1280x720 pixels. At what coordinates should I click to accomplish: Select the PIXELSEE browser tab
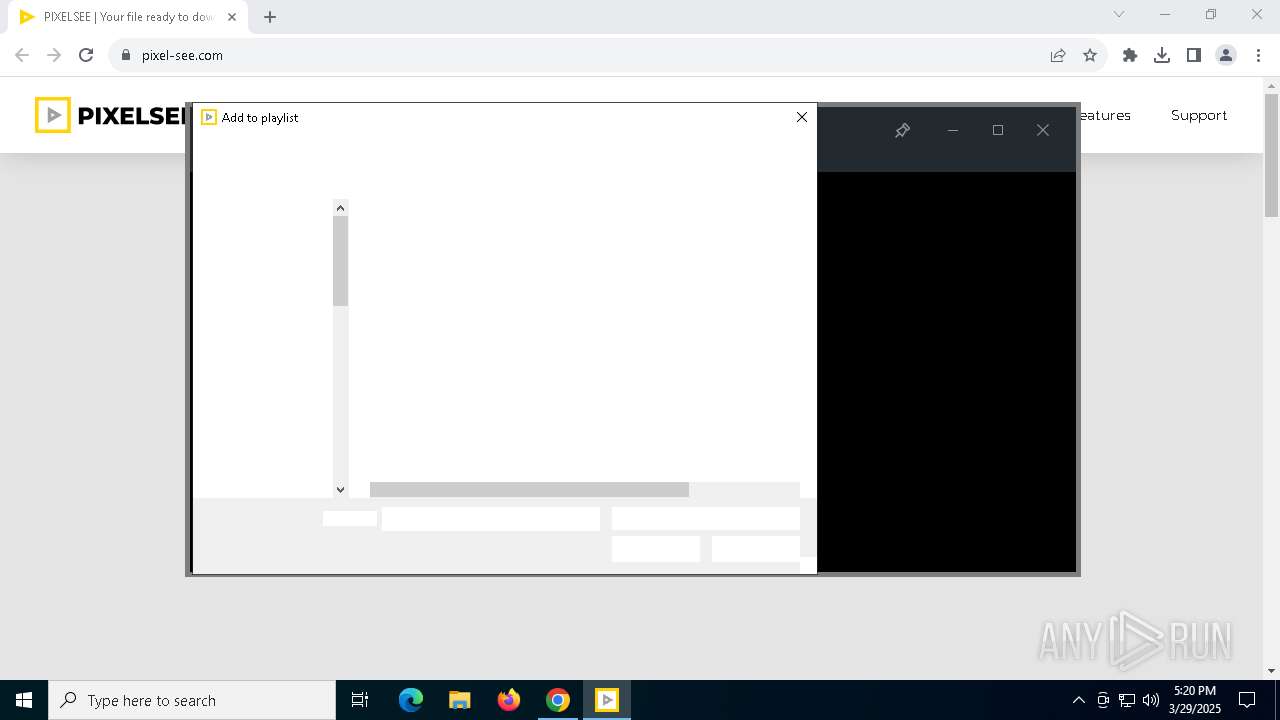[127, 17]
